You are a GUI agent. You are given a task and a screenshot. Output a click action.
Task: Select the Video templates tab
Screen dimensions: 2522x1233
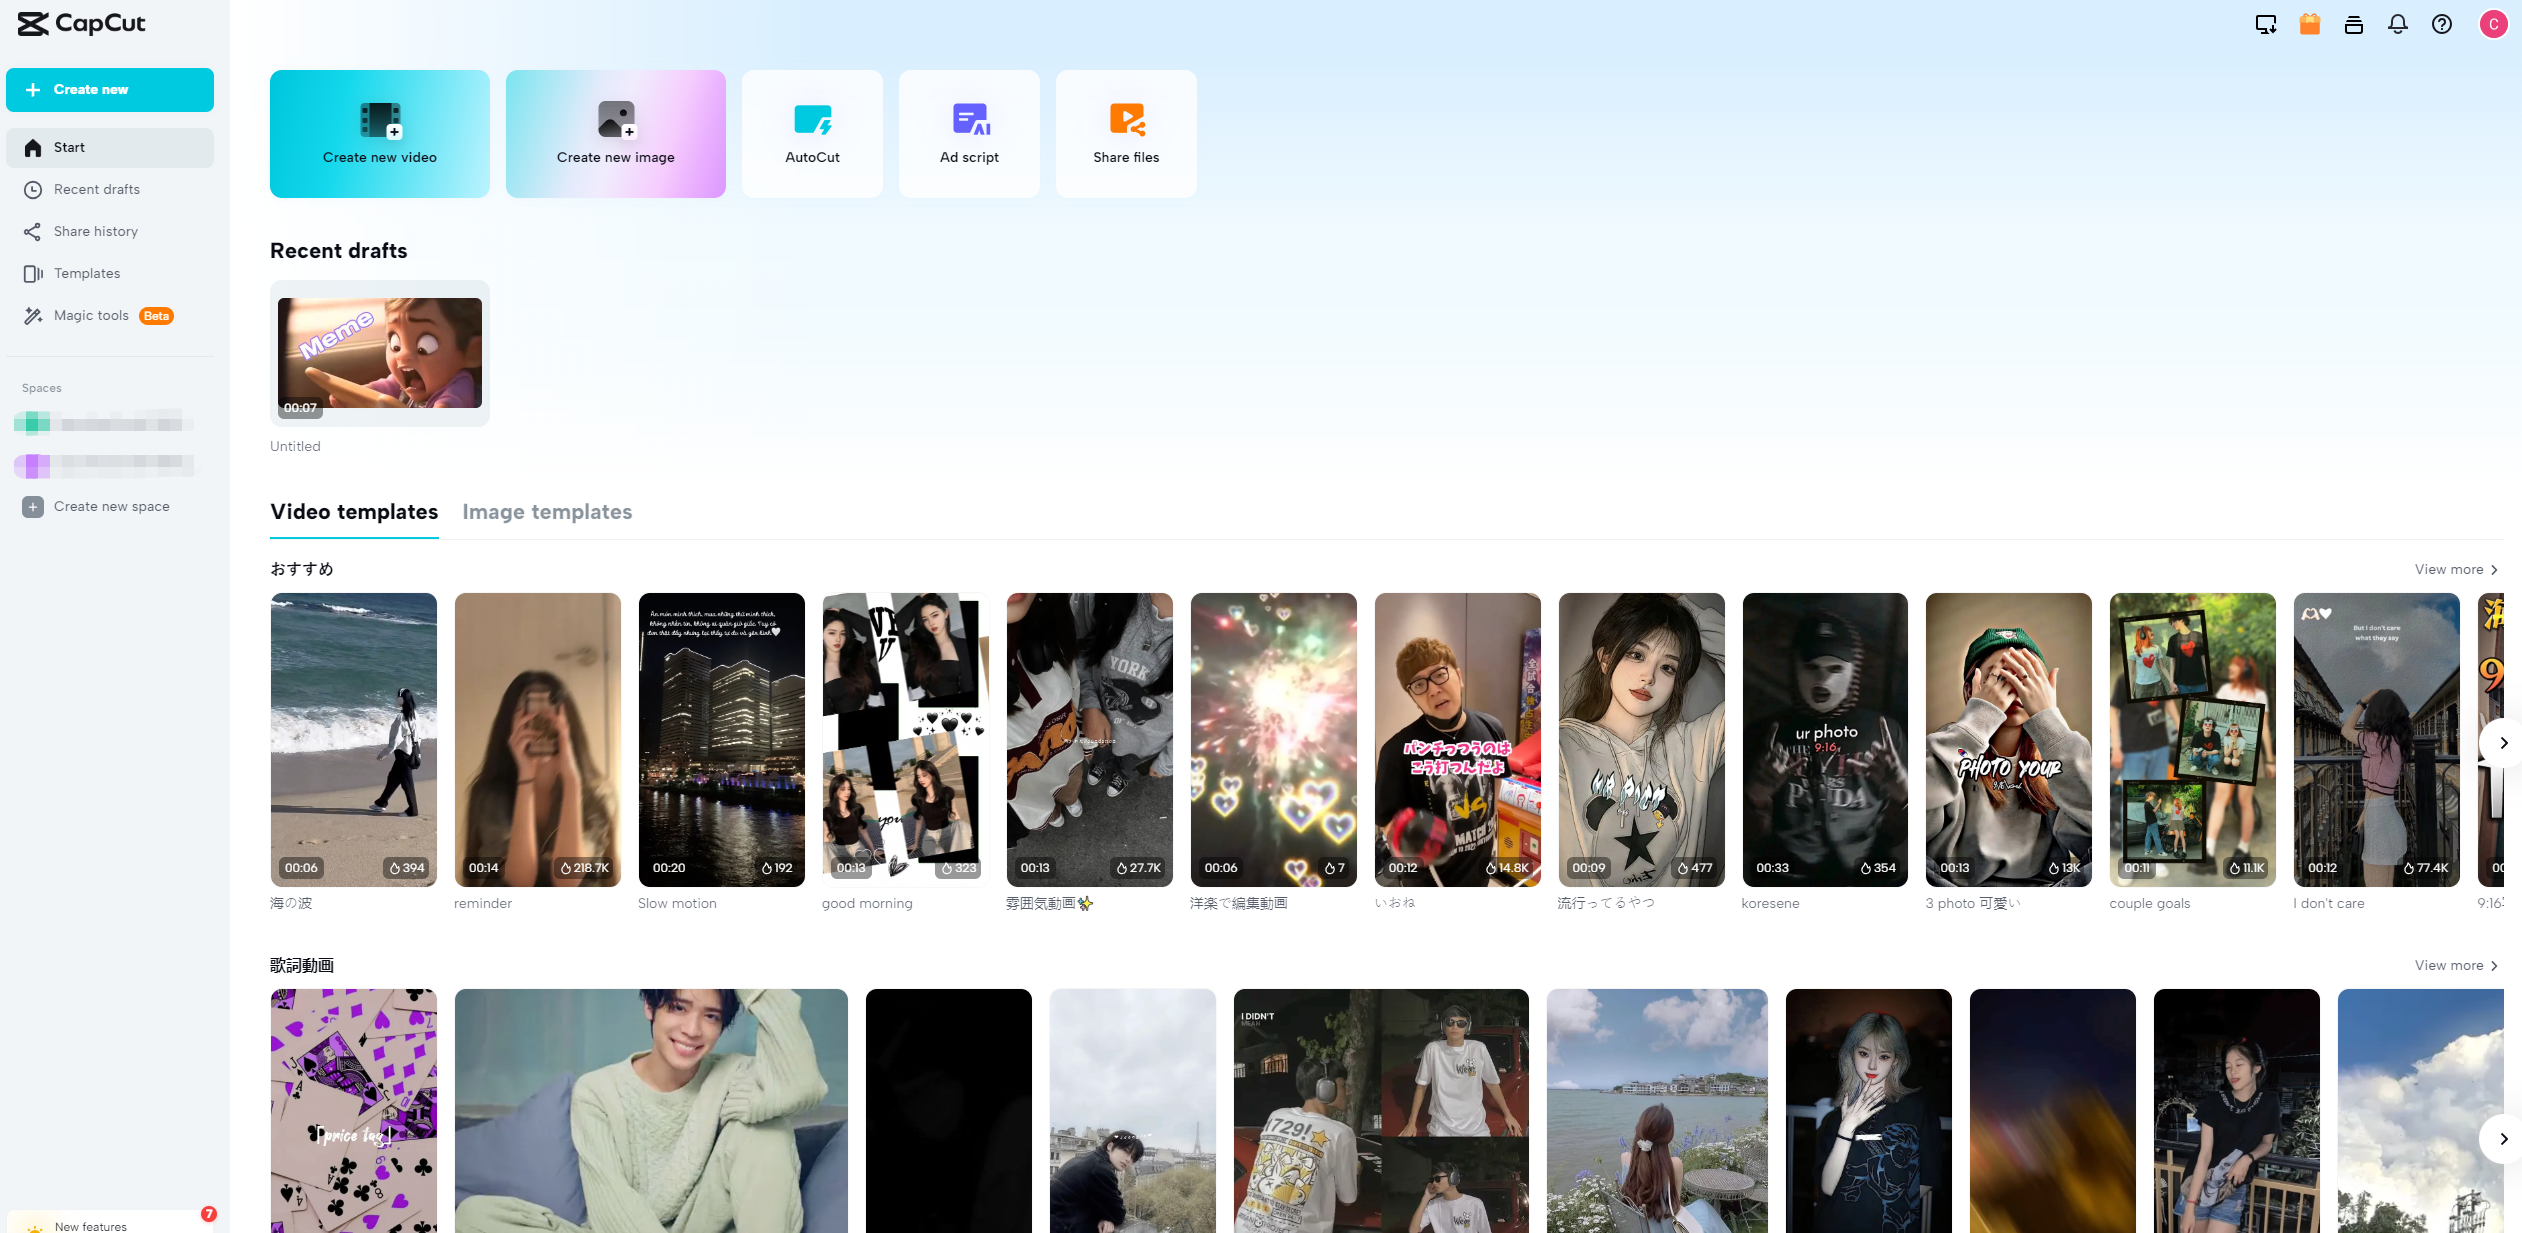[354, 511]
